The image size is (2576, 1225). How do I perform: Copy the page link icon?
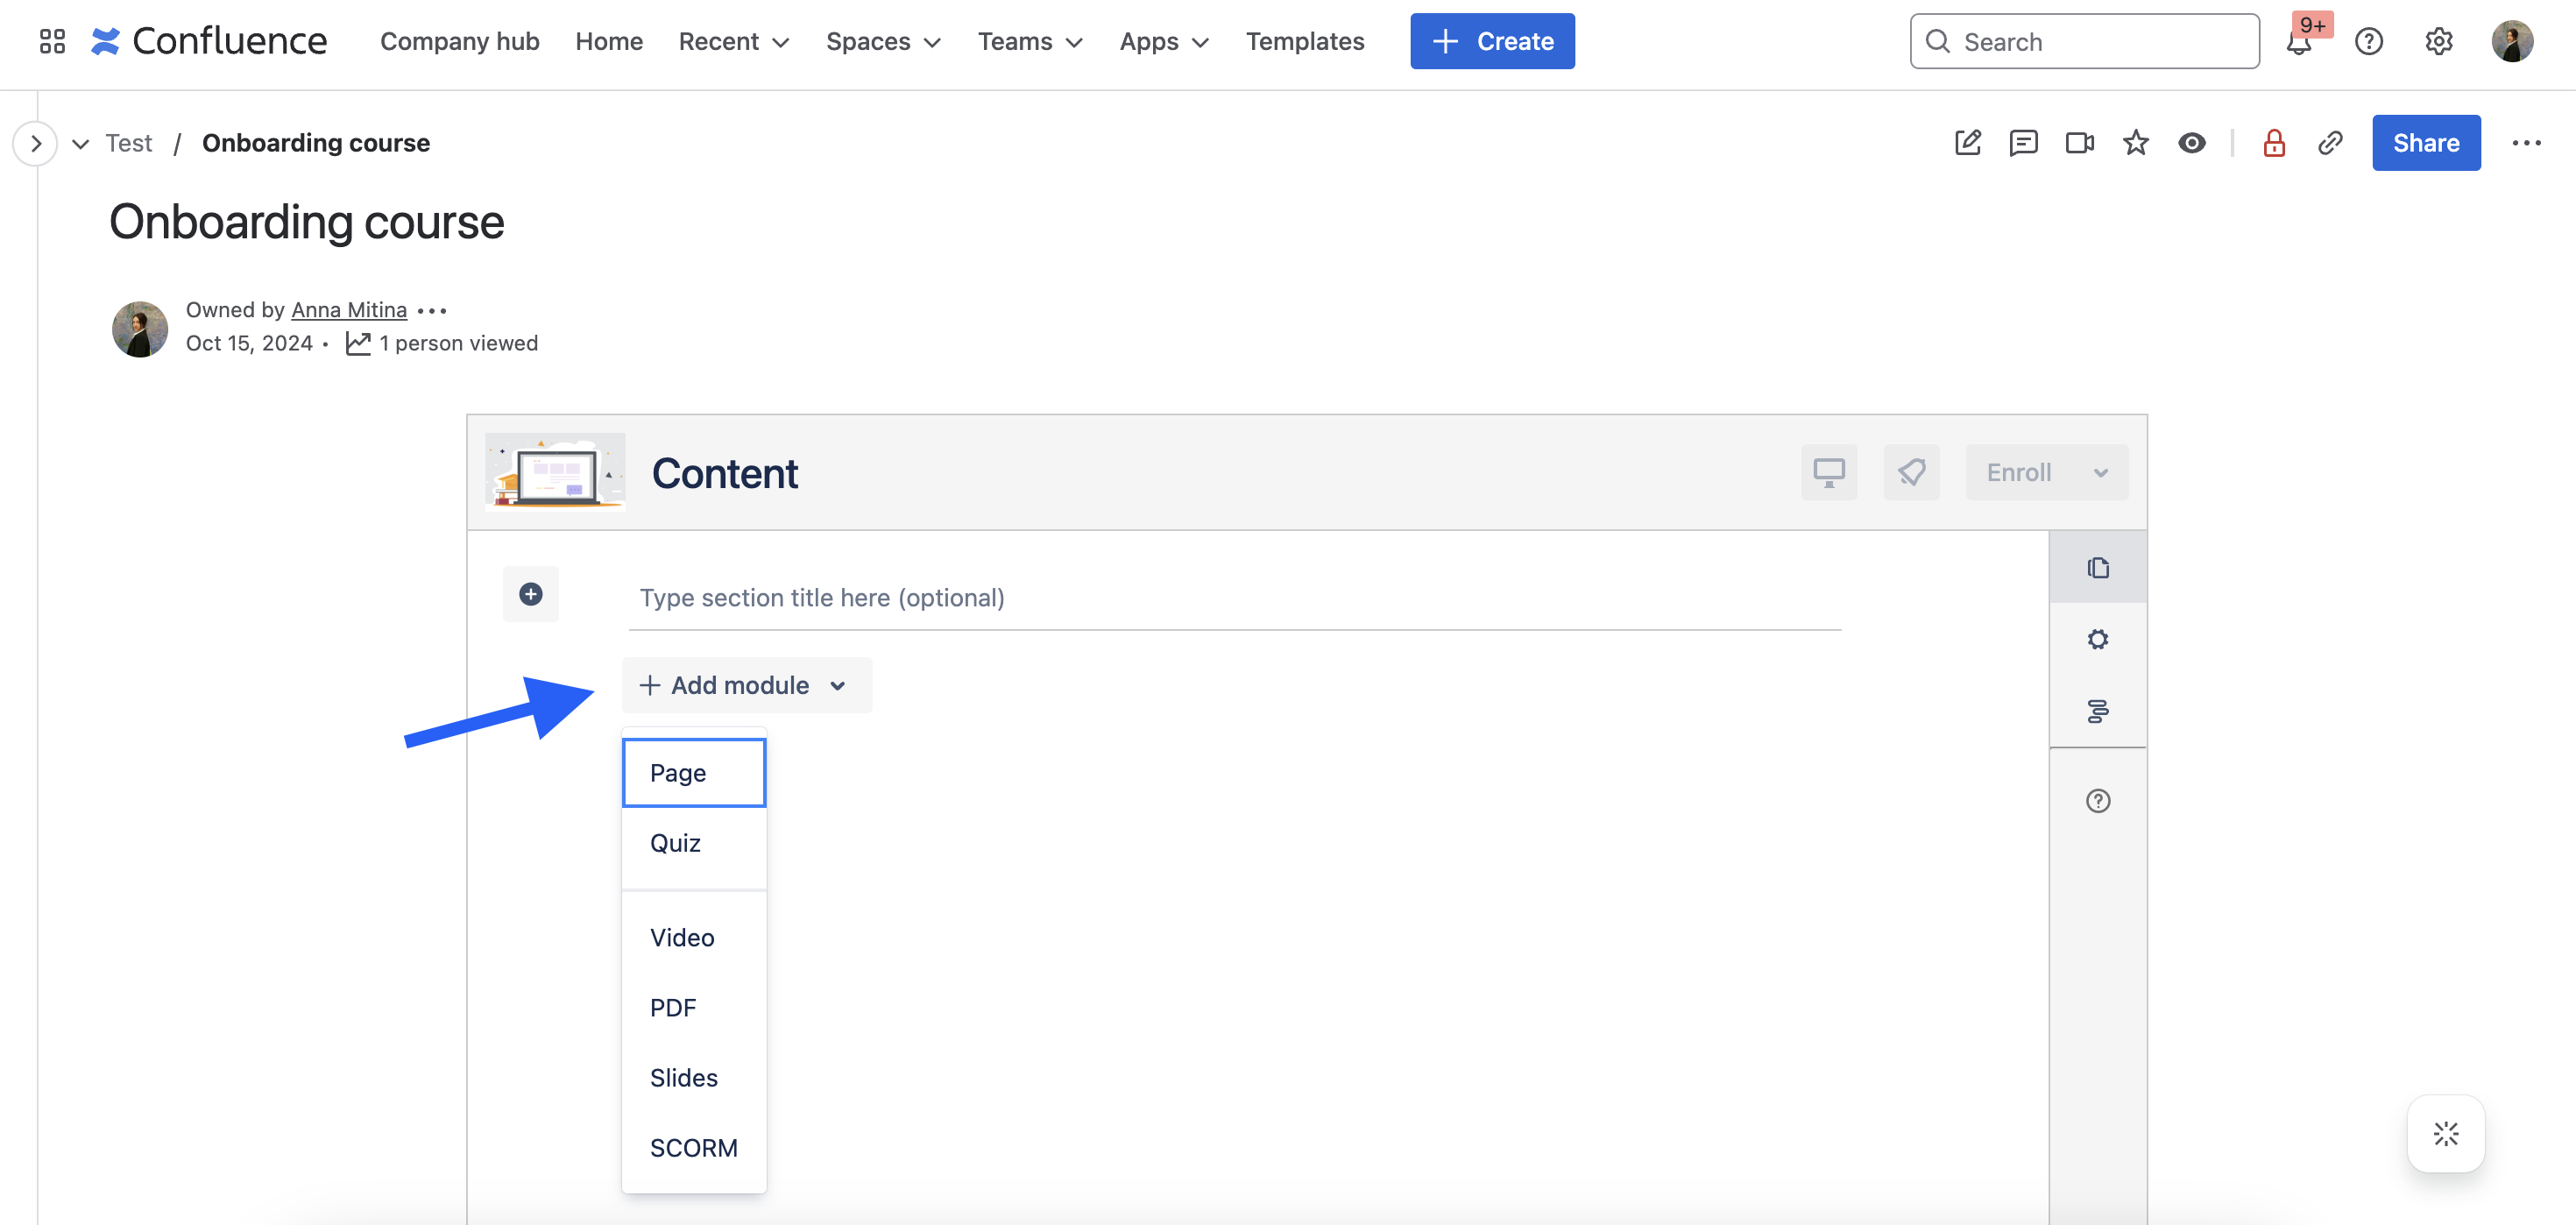pyautogui.click(x=2330, y=143)
